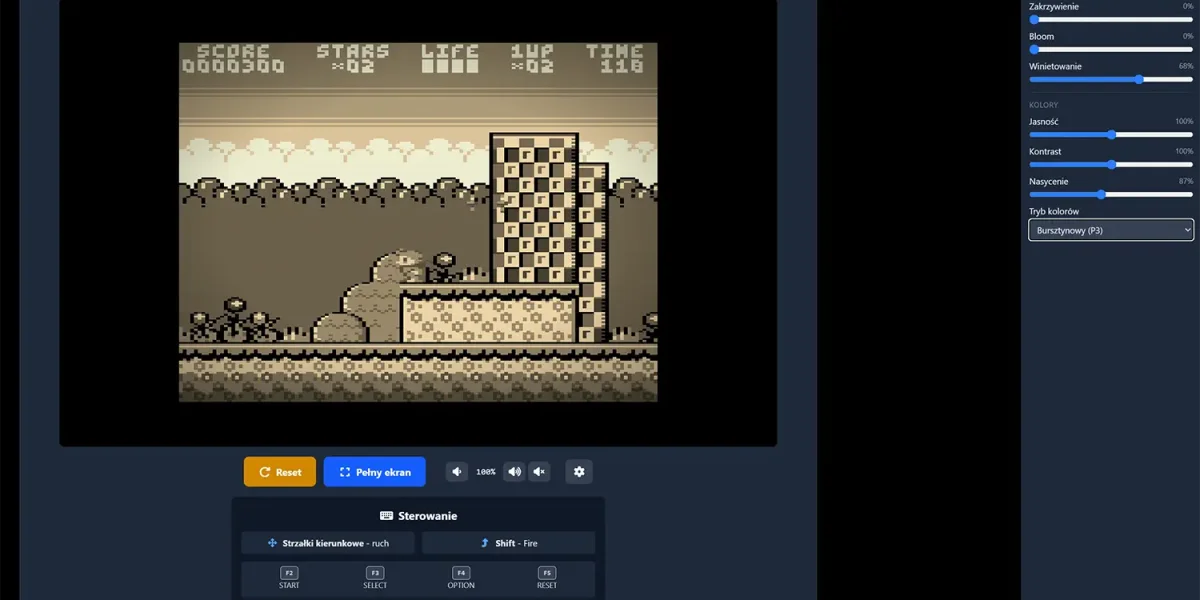
Task: Click the Jasność slider handle
Action: [1112, 134]
